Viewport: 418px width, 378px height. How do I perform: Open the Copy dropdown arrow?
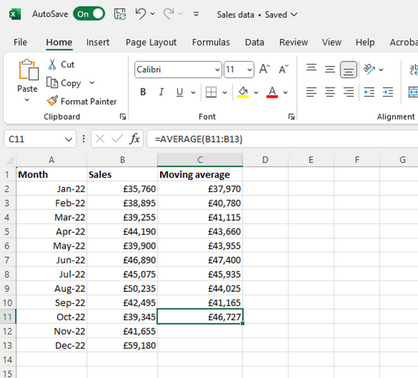[x=92, y=83]
